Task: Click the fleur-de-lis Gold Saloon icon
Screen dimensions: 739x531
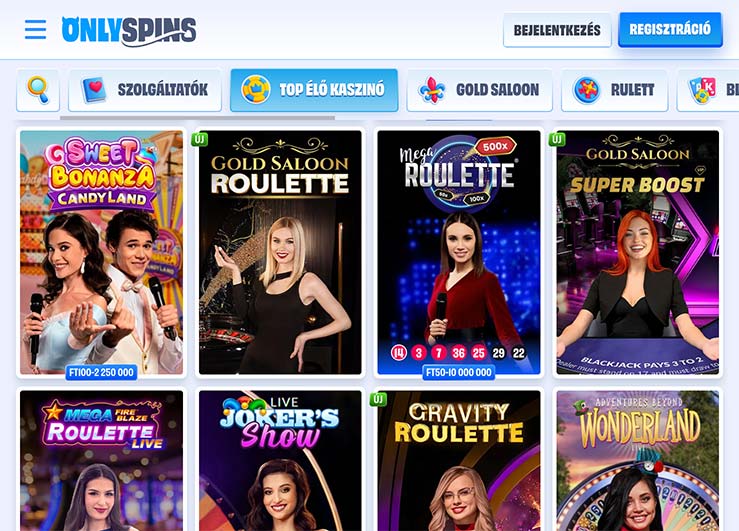Action: (x=431, y=90)
